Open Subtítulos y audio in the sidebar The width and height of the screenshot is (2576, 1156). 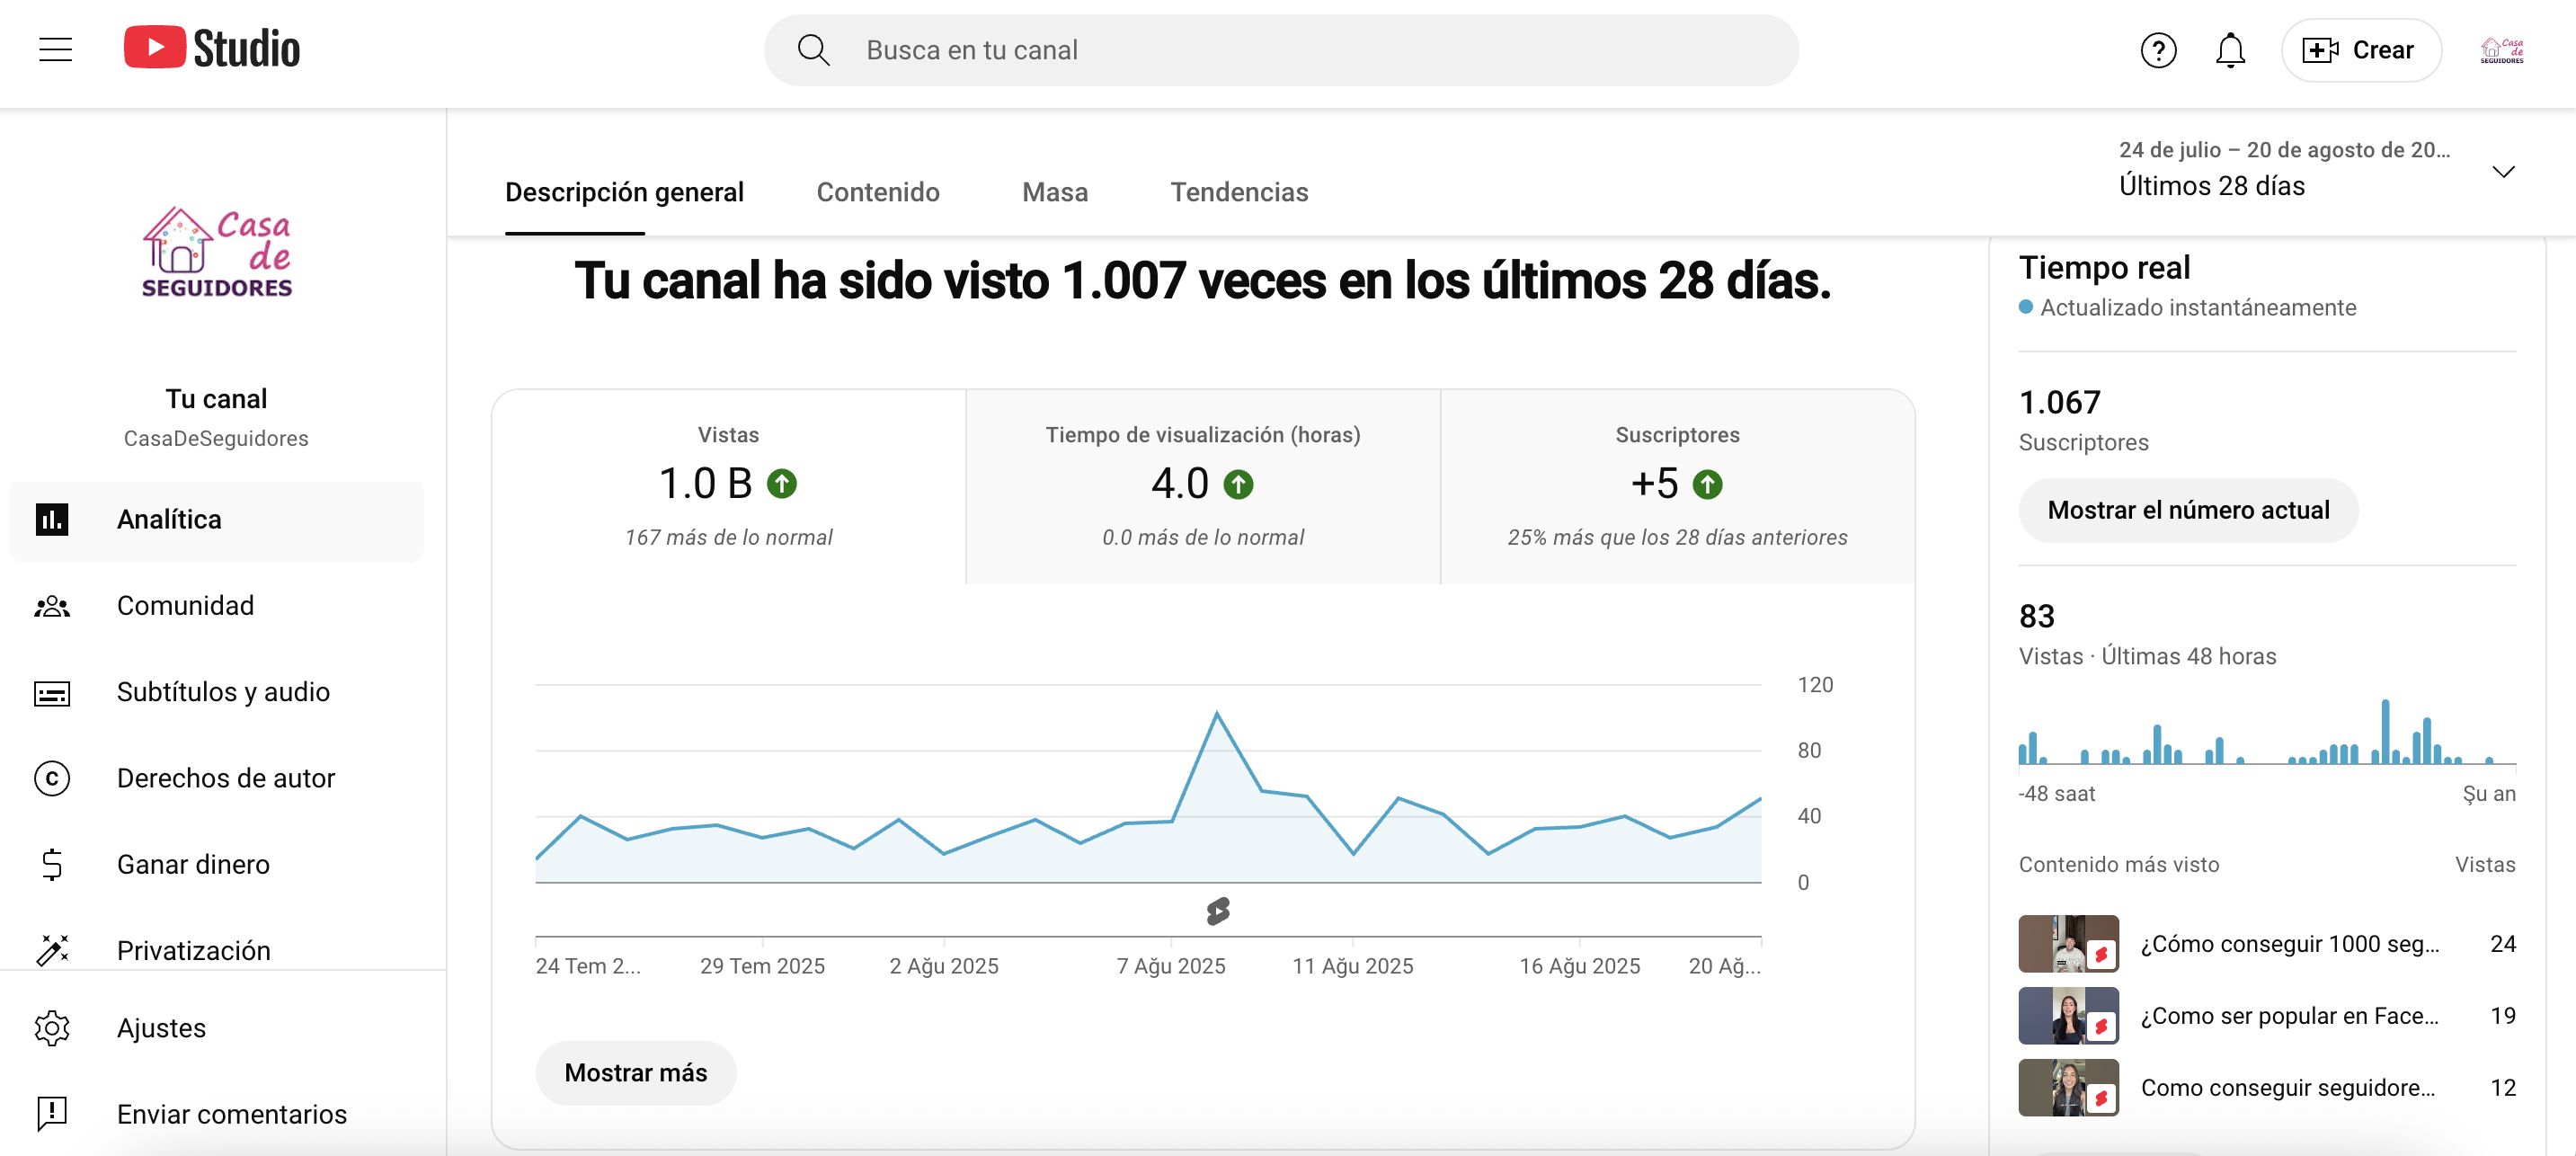coord(216,692)
